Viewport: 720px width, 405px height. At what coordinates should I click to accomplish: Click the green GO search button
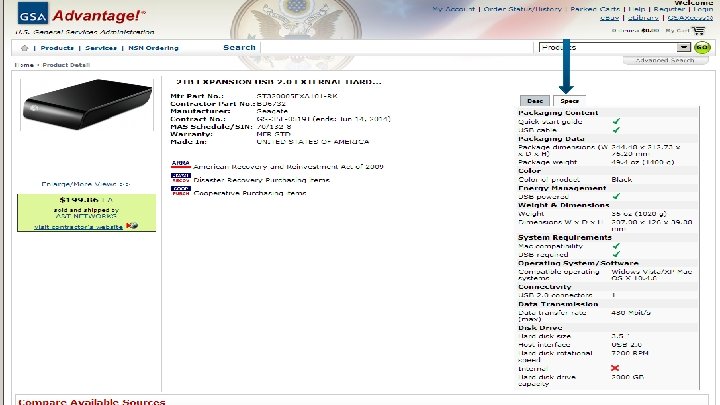[x=702, y=47]
